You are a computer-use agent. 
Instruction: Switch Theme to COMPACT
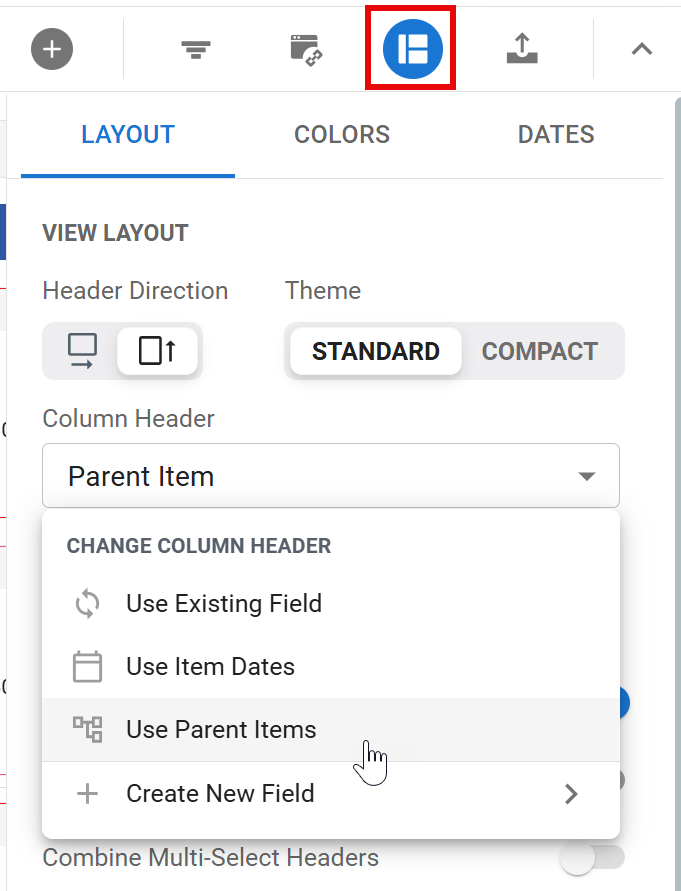(540, 351)
